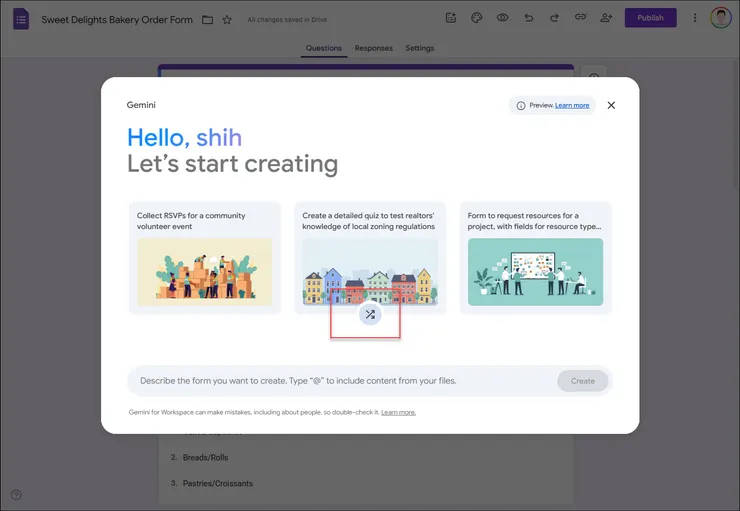Star the Sweet Delights Bakery form
The height and width of the screenshot is (511, 740).
[227, 20]
